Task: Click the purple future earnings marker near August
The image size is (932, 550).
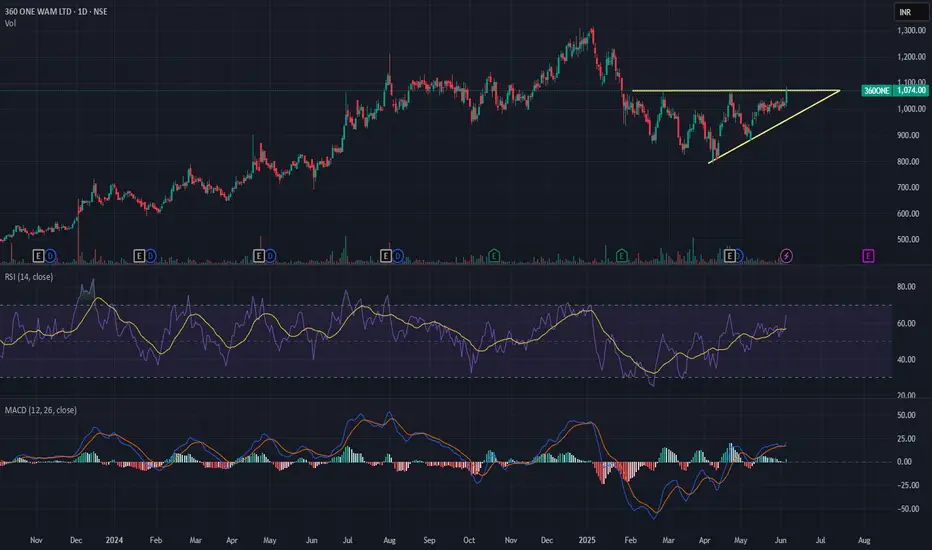Action: [868, 256]
